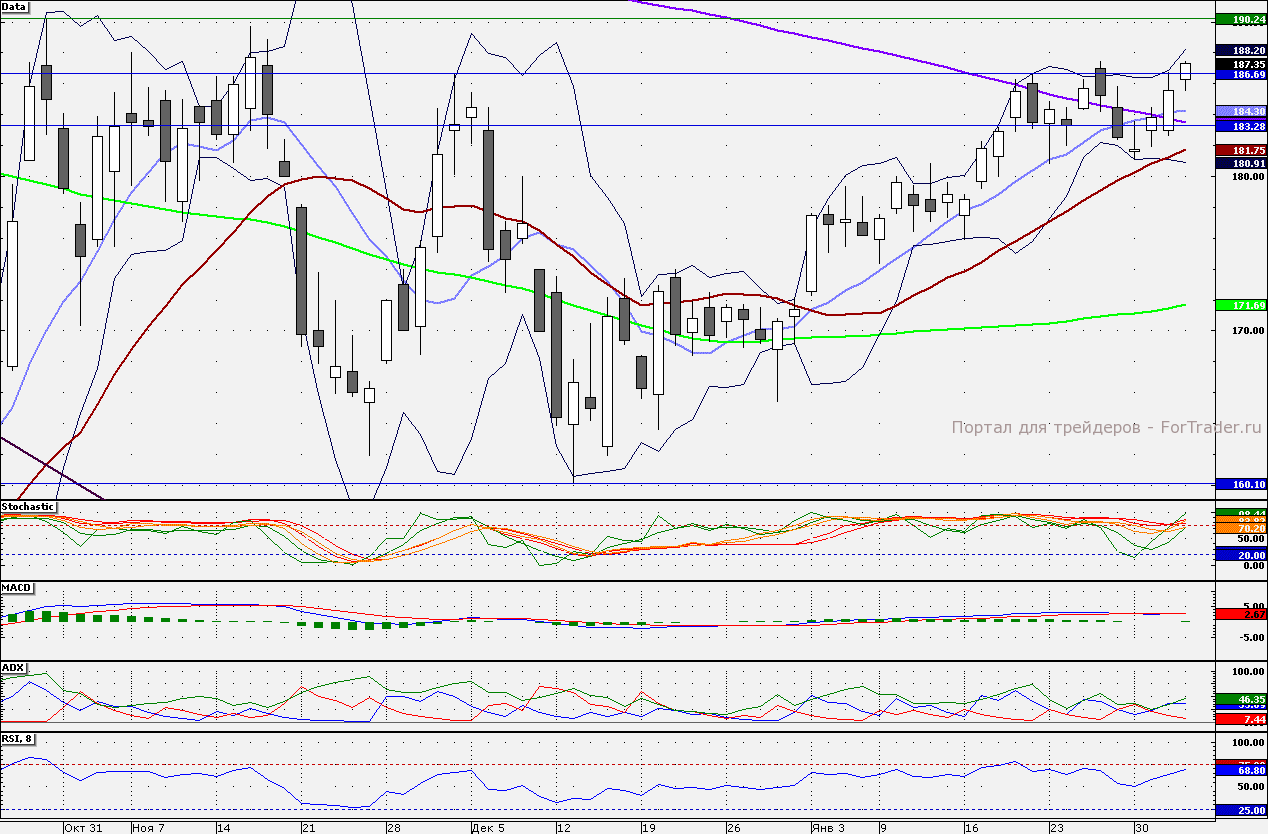Click the green 171.69 moving average tag
The width and height of the screenshot is (1268, 834).
point(1240,304)
